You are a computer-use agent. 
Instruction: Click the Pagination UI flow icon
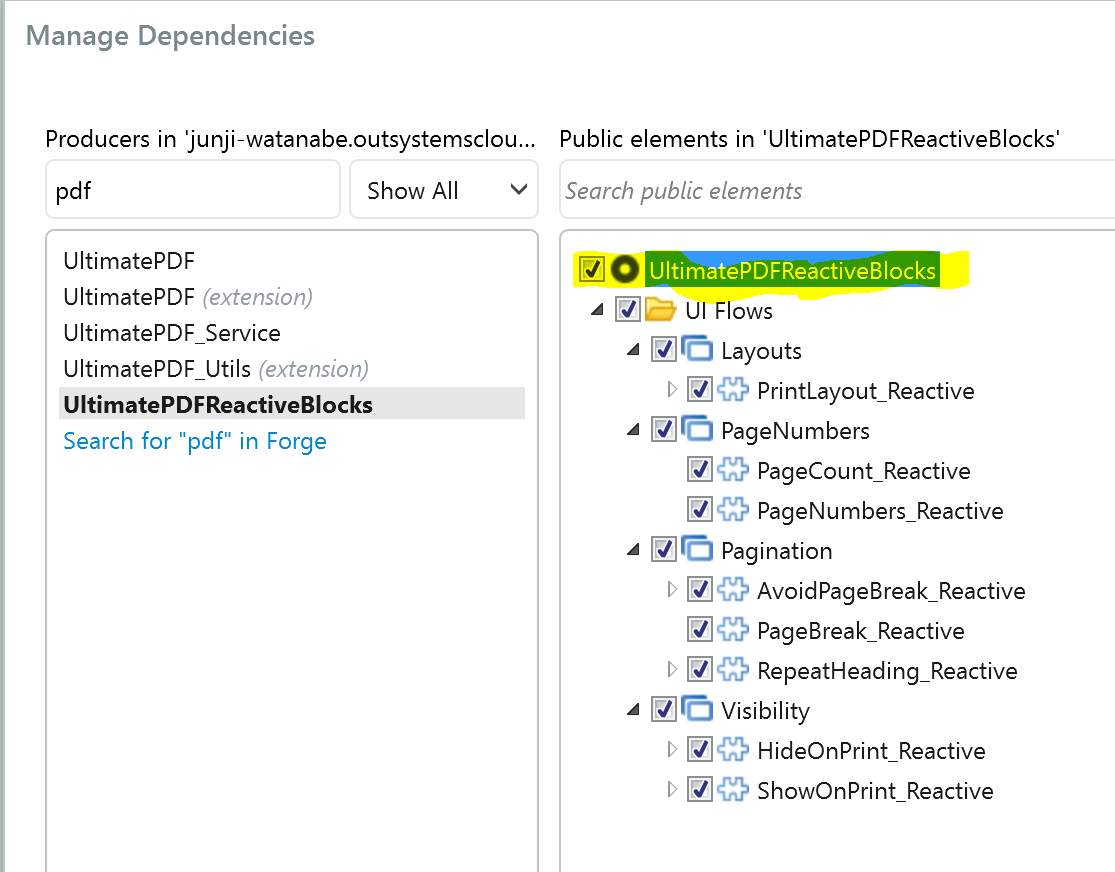coord(698,550)
